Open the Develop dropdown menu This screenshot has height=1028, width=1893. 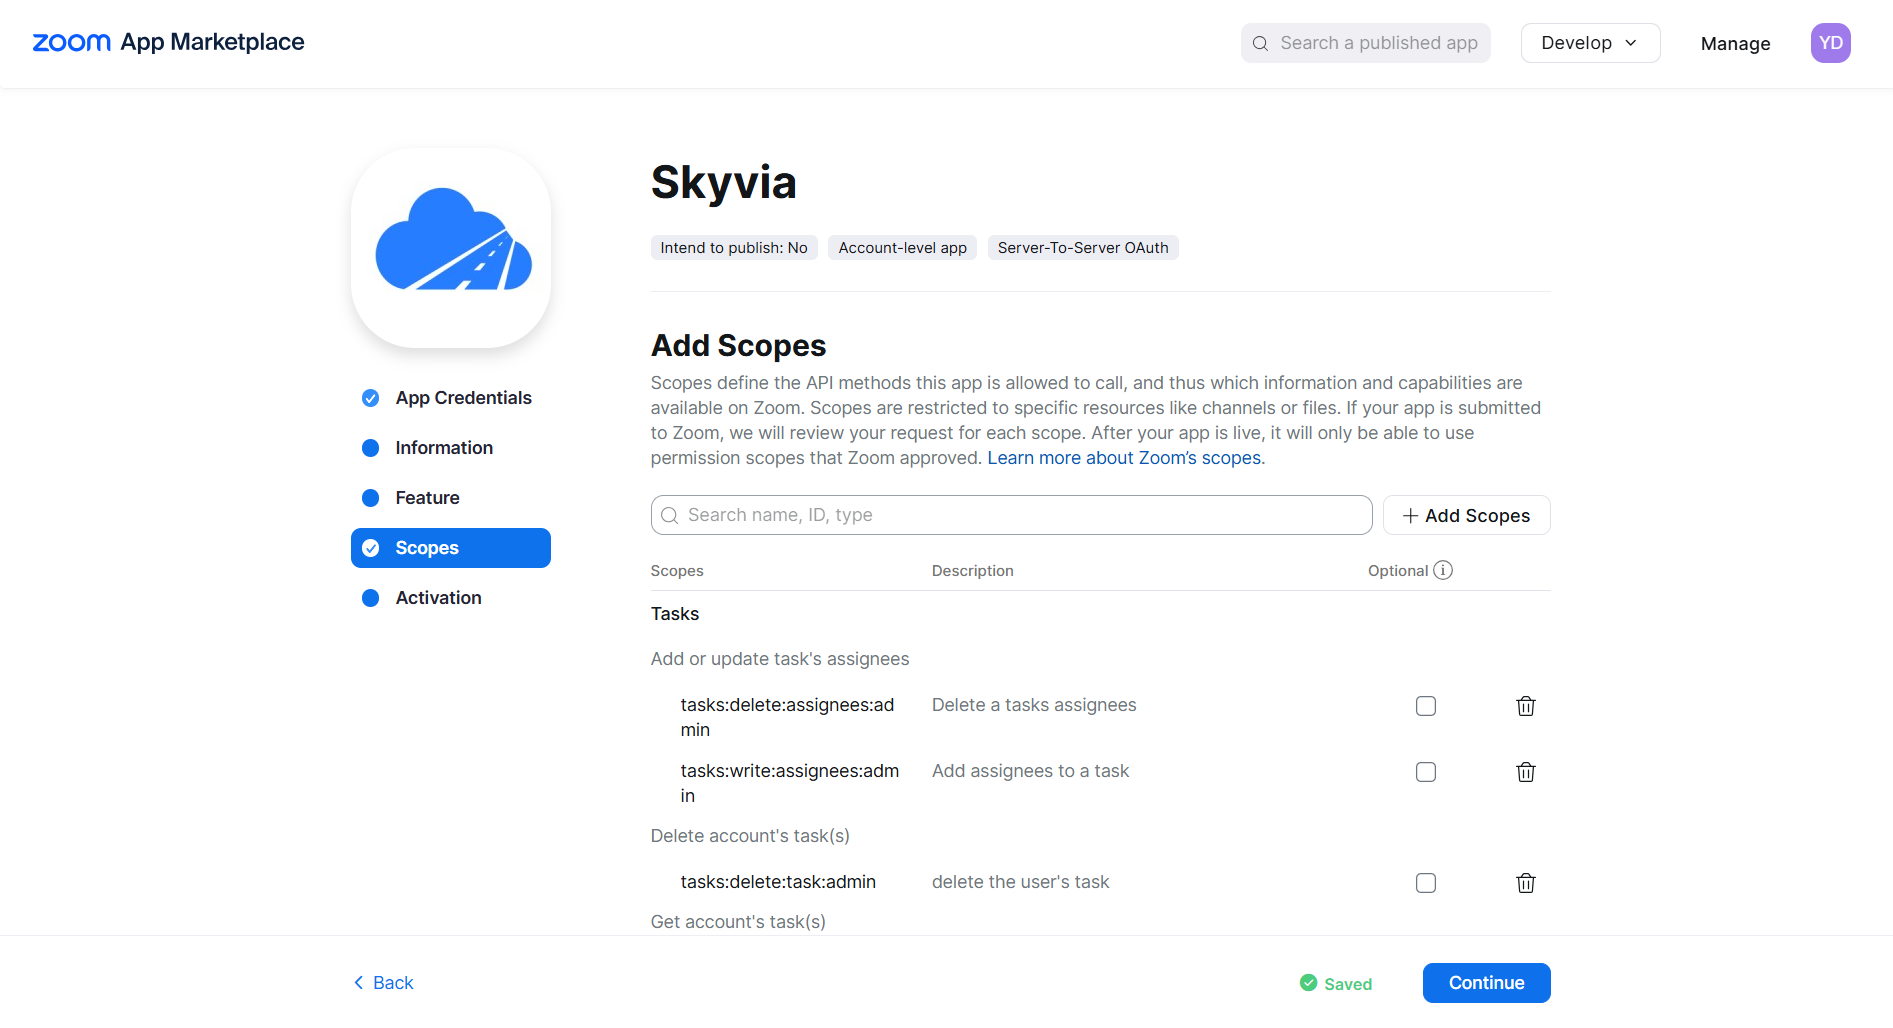pyautogui.click(x=1590, y=43)
